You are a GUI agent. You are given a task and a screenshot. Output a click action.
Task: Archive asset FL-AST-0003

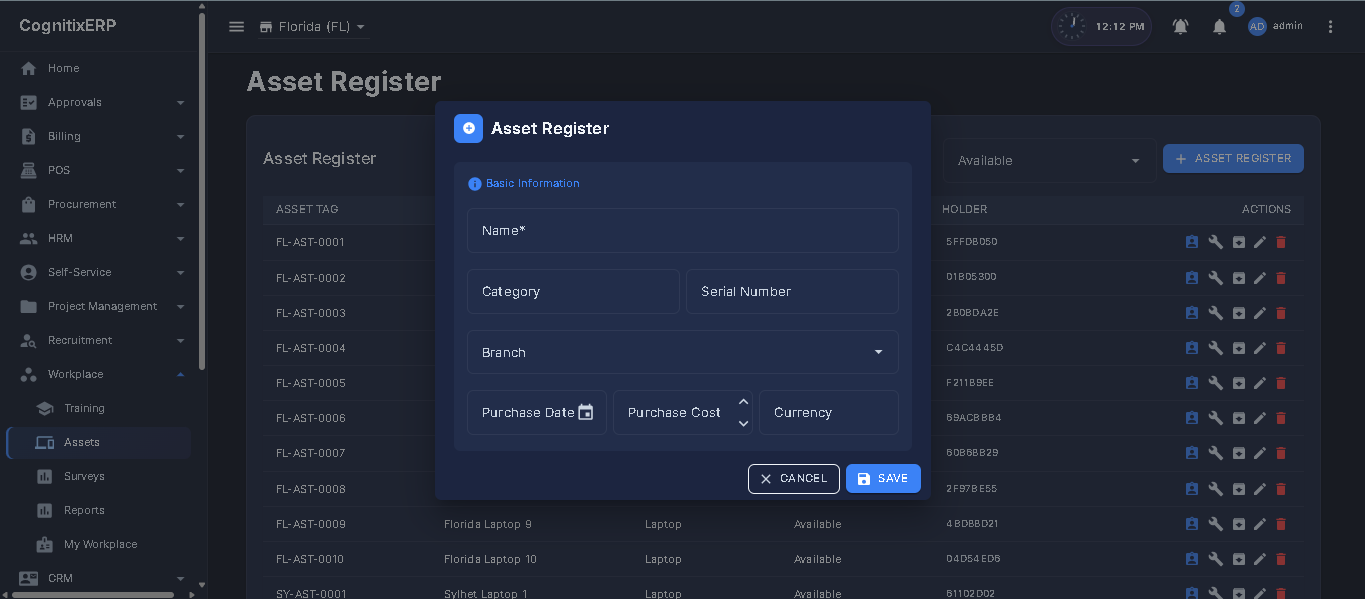click(x=1238, y=313)
